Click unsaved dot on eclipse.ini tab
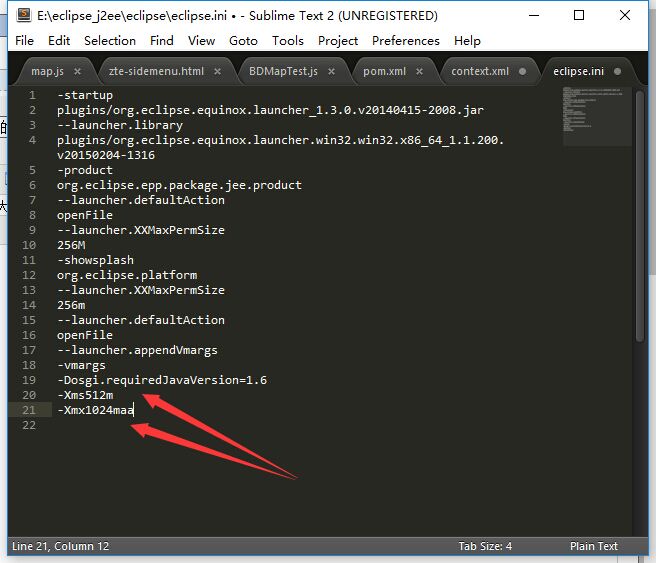Image resolution: width=656 pixels, height=563 pixels. tap(618, 71)
